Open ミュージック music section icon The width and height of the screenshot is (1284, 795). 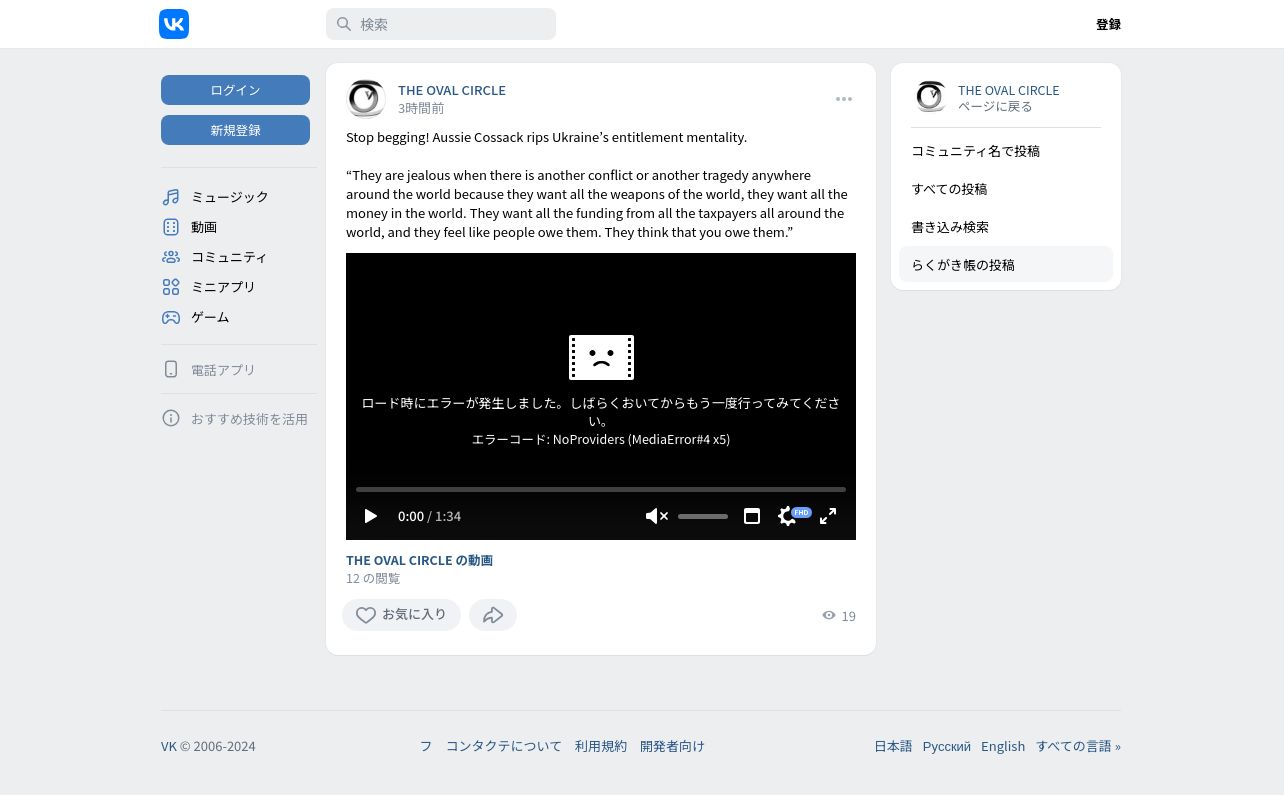point(171,197)
